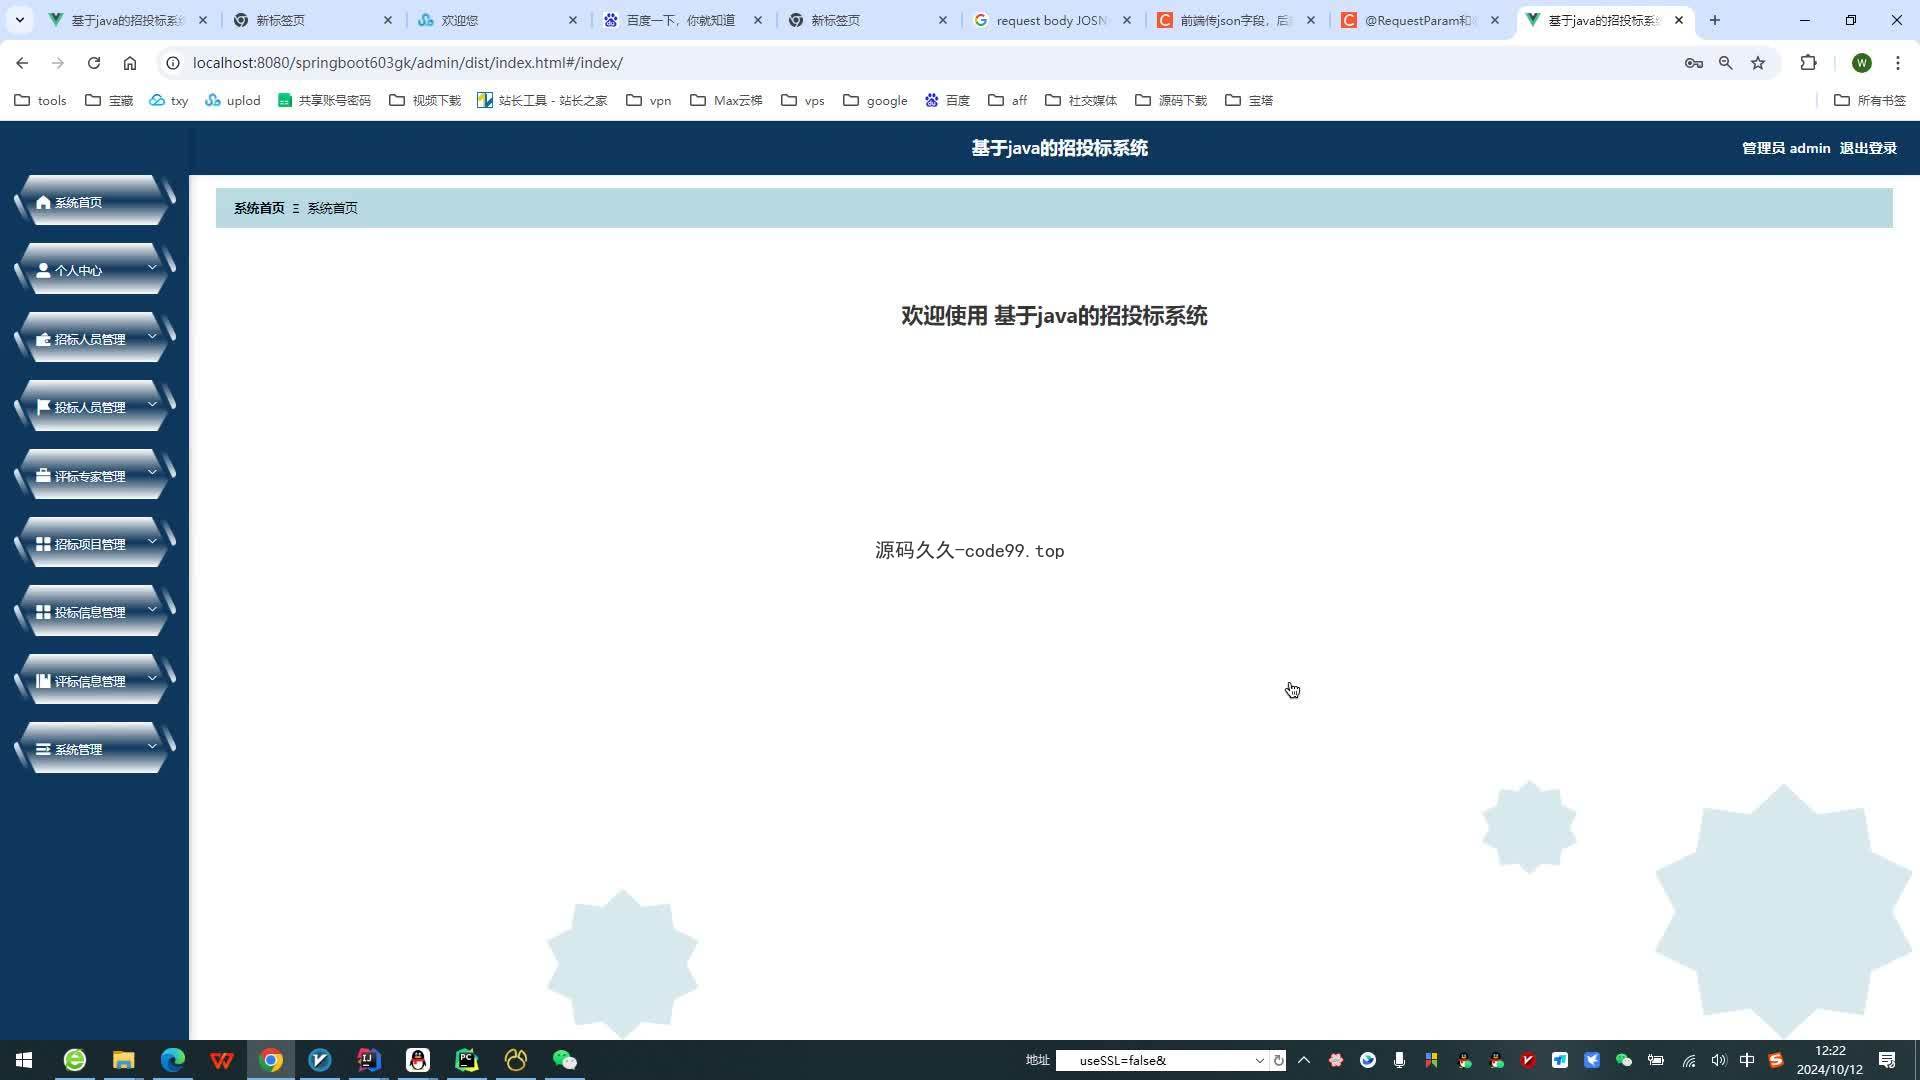
Task: Switch to the request body JSON tab
Action: pyautogui.click(x=1052, y=20)
